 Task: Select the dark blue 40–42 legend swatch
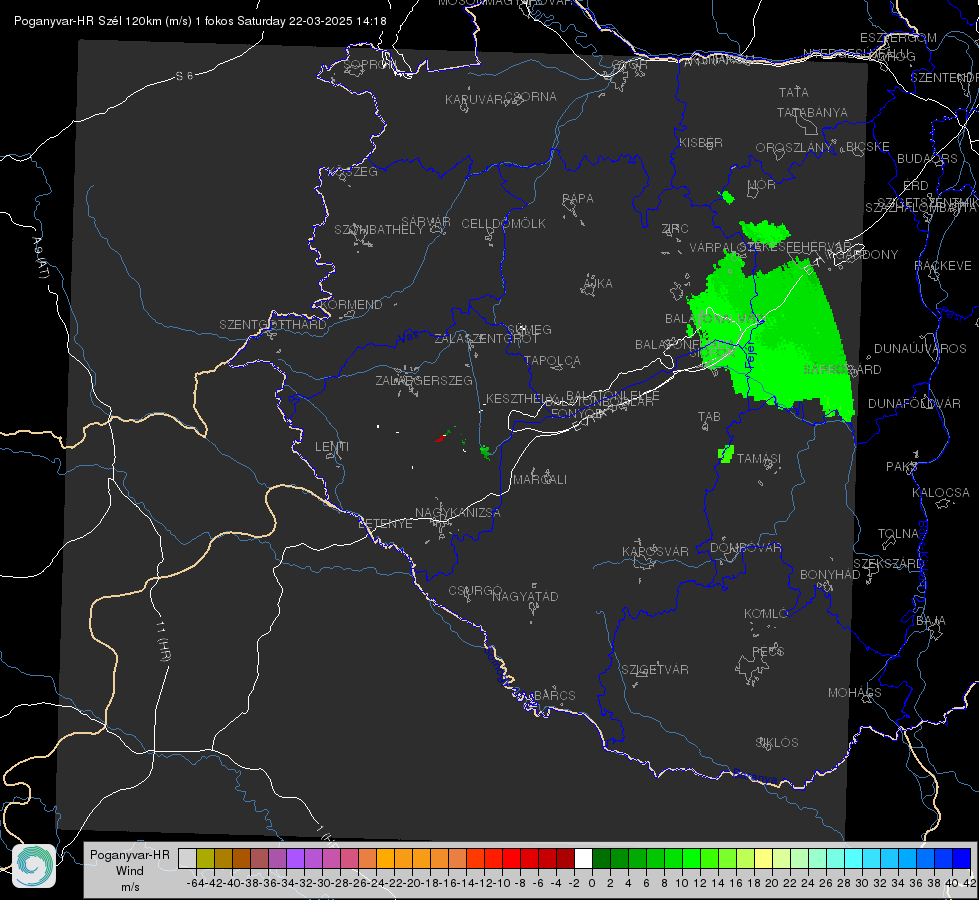[x=962, y=858]
